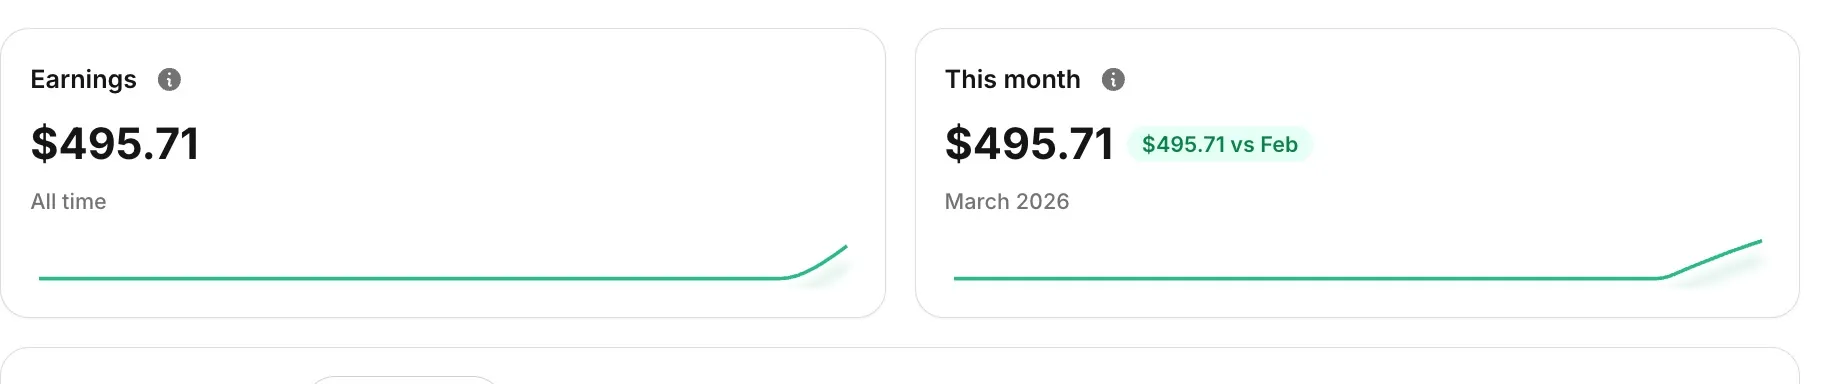This screenshot has height=384, width=1824.
Task: Click the info icon beside Earnings
Action: click(169, 80)
